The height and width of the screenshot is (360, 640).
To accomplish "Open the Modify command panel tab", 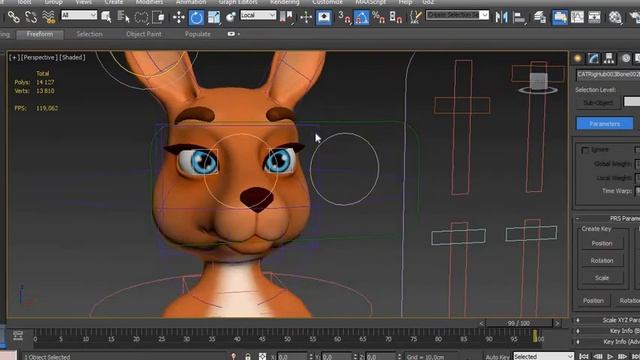I will [x=593, y=59].
